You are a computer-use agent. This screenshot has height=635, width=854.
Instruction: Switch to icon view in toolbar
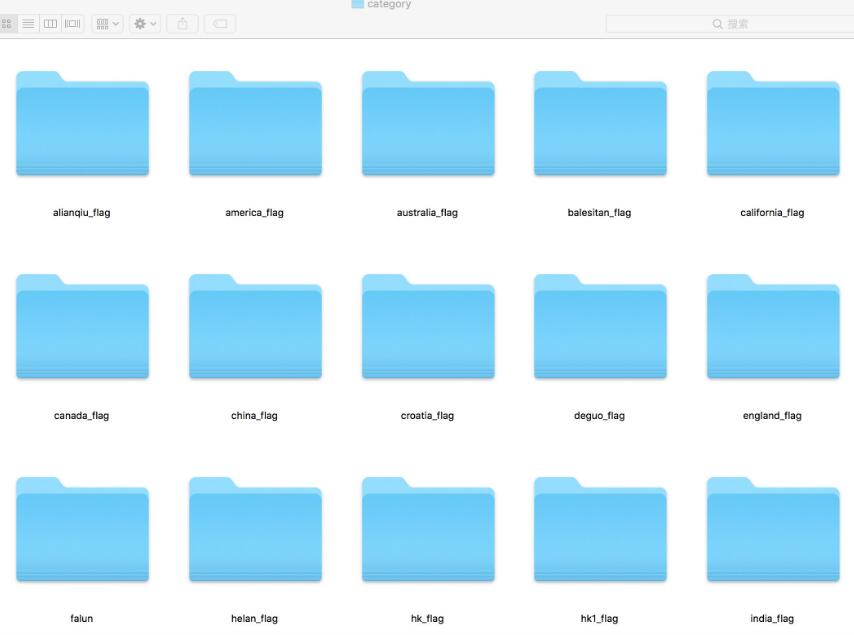8,24
